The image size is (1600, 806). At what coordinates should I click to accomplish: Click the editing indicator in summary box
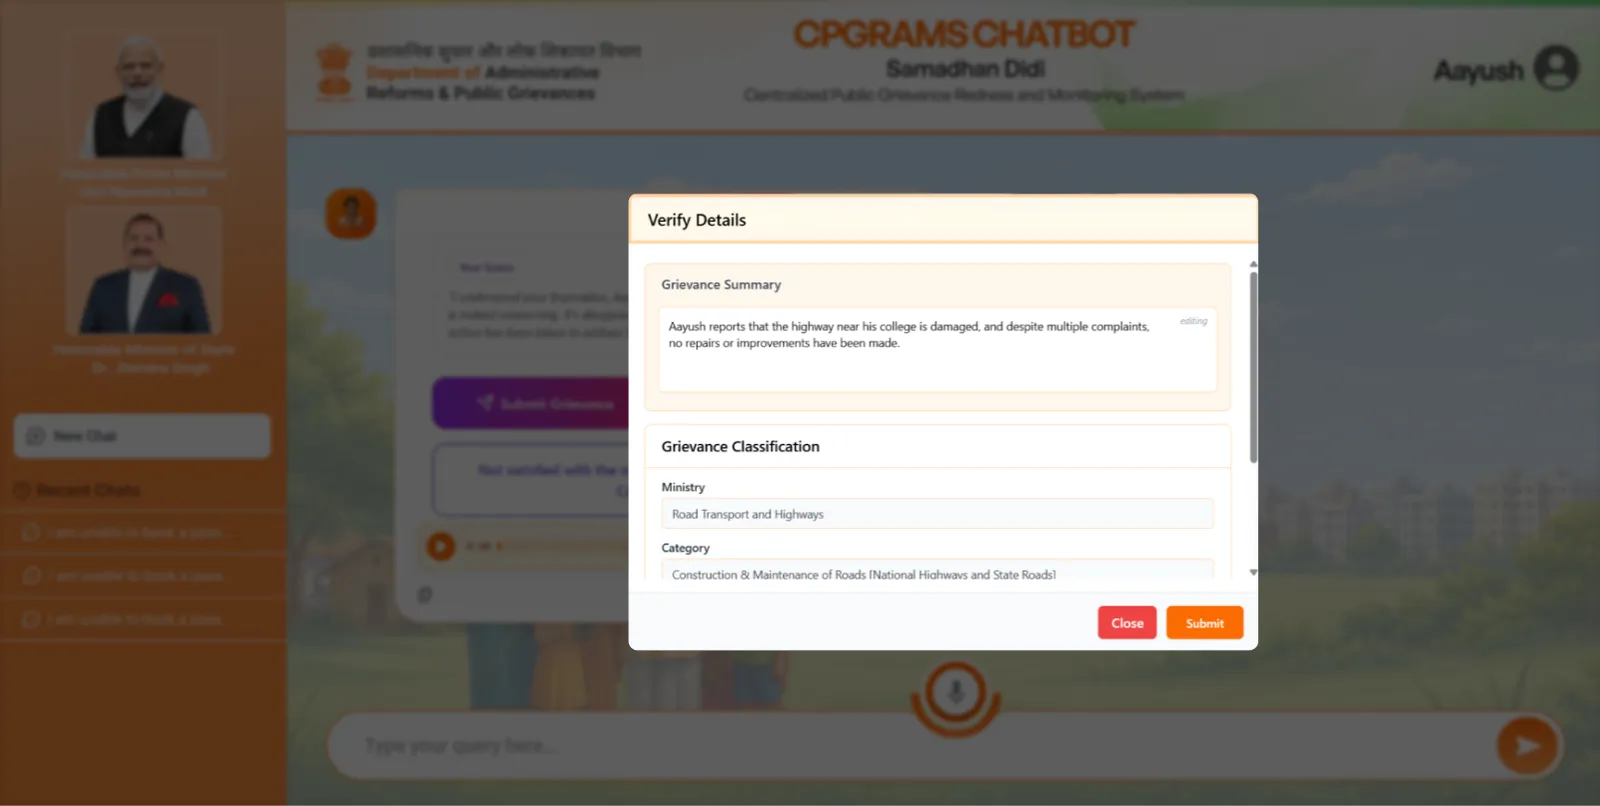(x=1193, y=321)
